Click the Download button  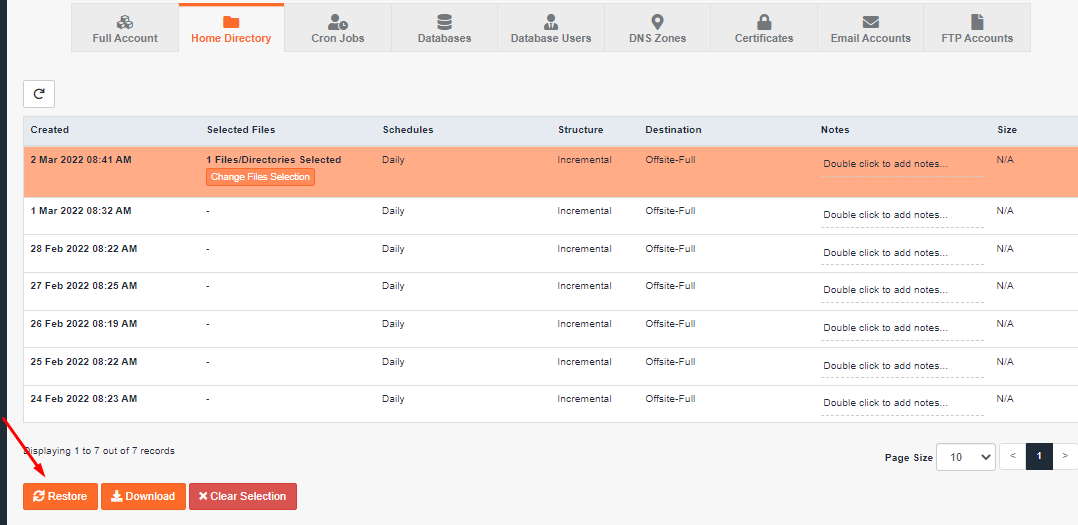pos(142,496)
